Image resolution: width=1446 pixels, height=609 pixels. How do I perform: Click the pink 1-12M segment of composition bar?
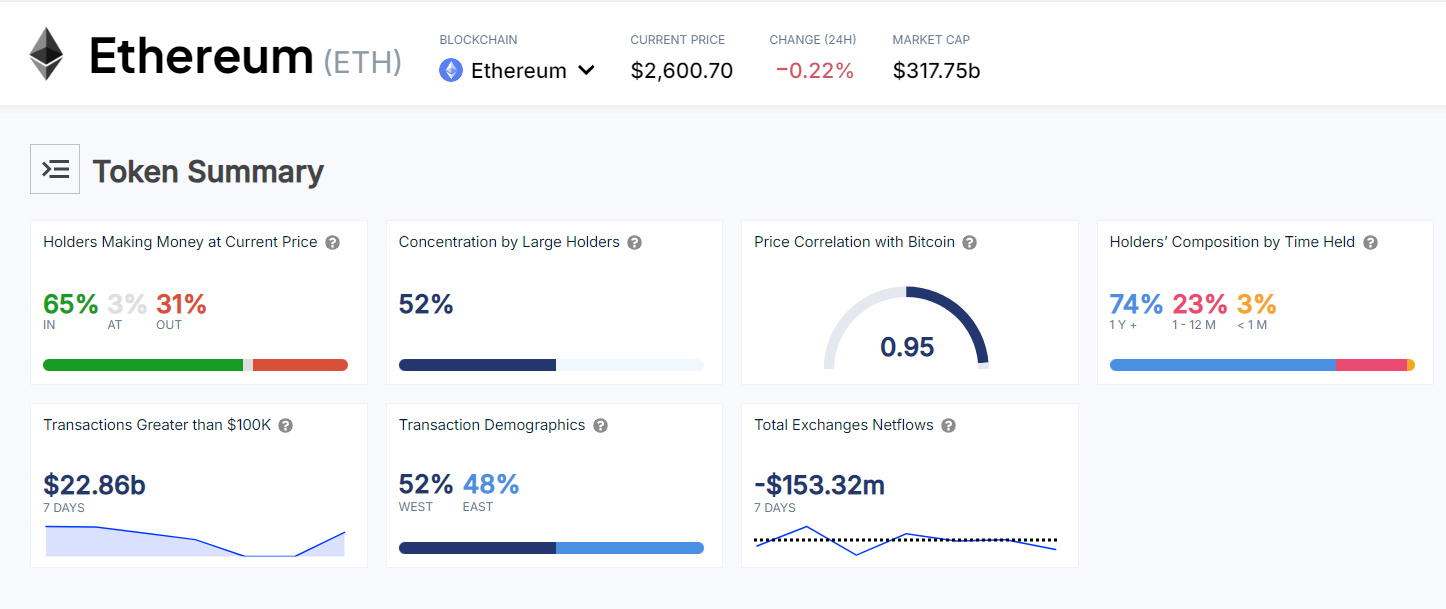1371,365
